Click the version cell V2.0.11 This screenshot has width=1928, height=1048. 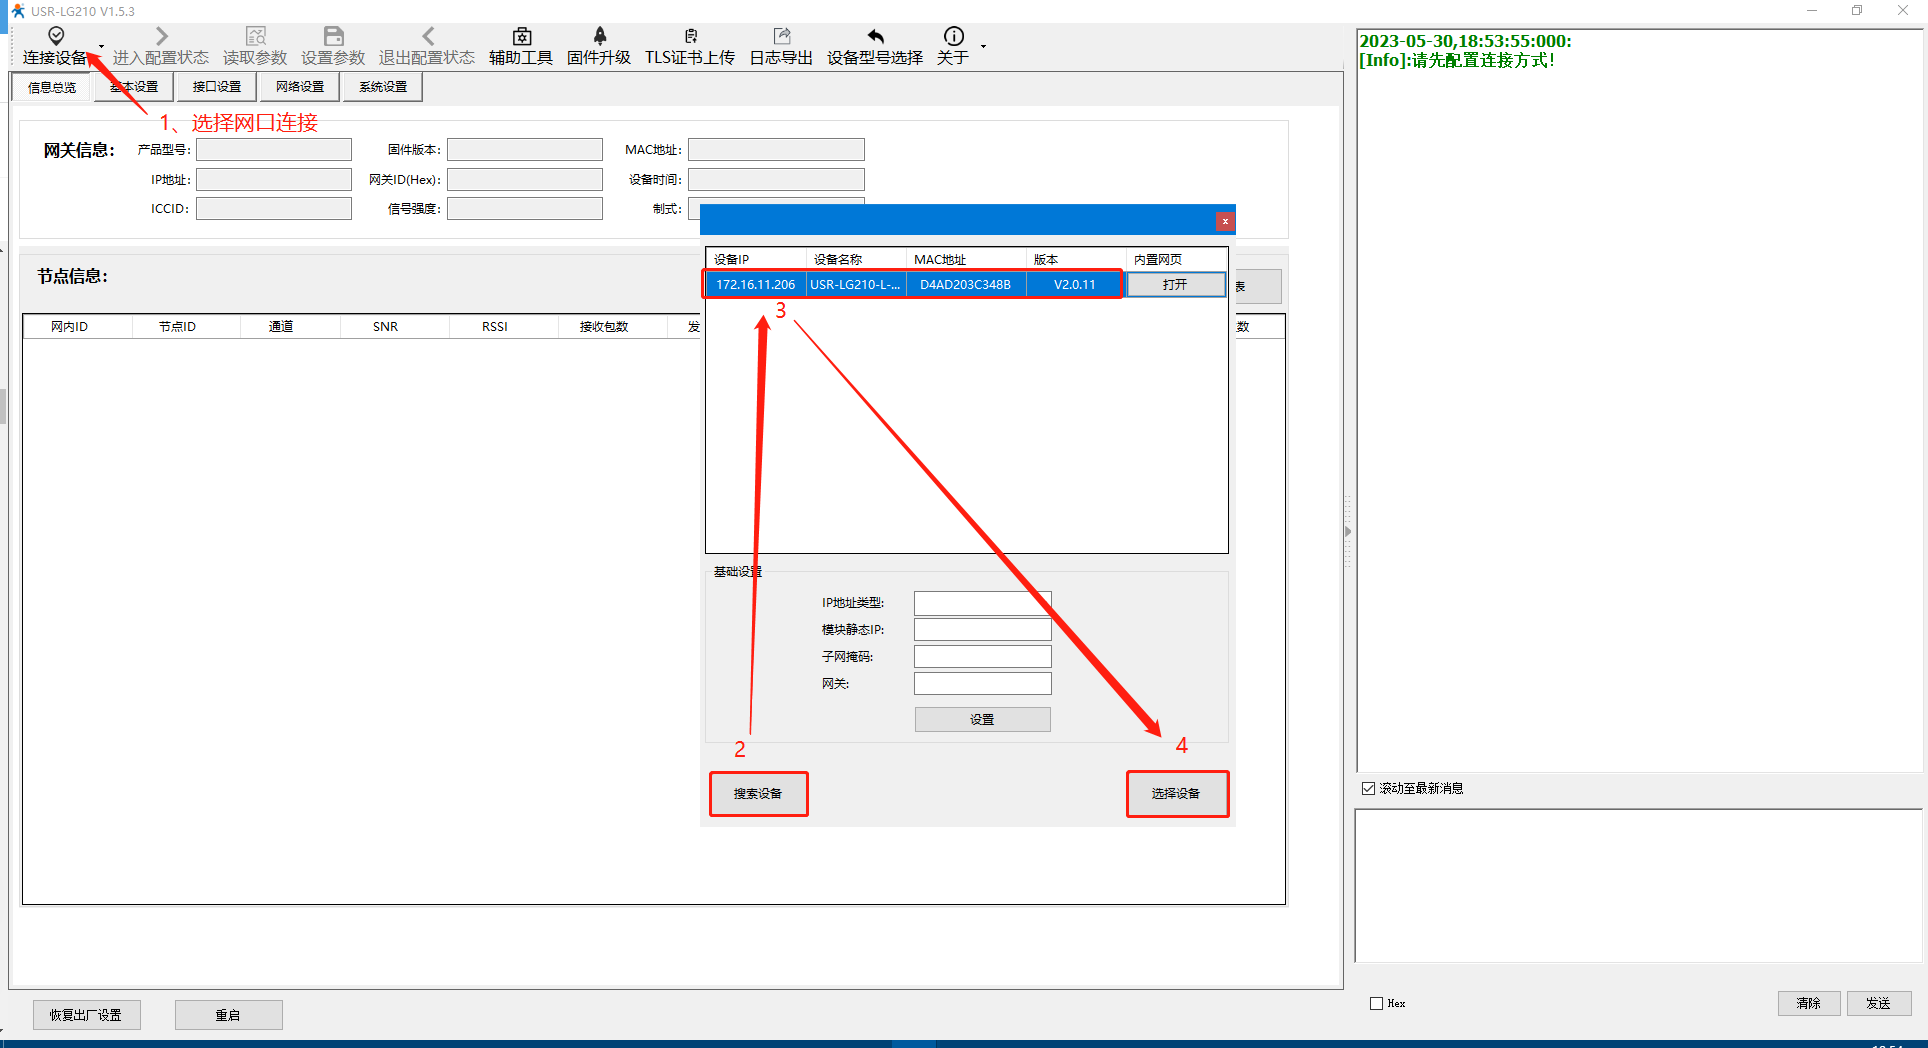pyautogui.click(x=1075, y=285)
